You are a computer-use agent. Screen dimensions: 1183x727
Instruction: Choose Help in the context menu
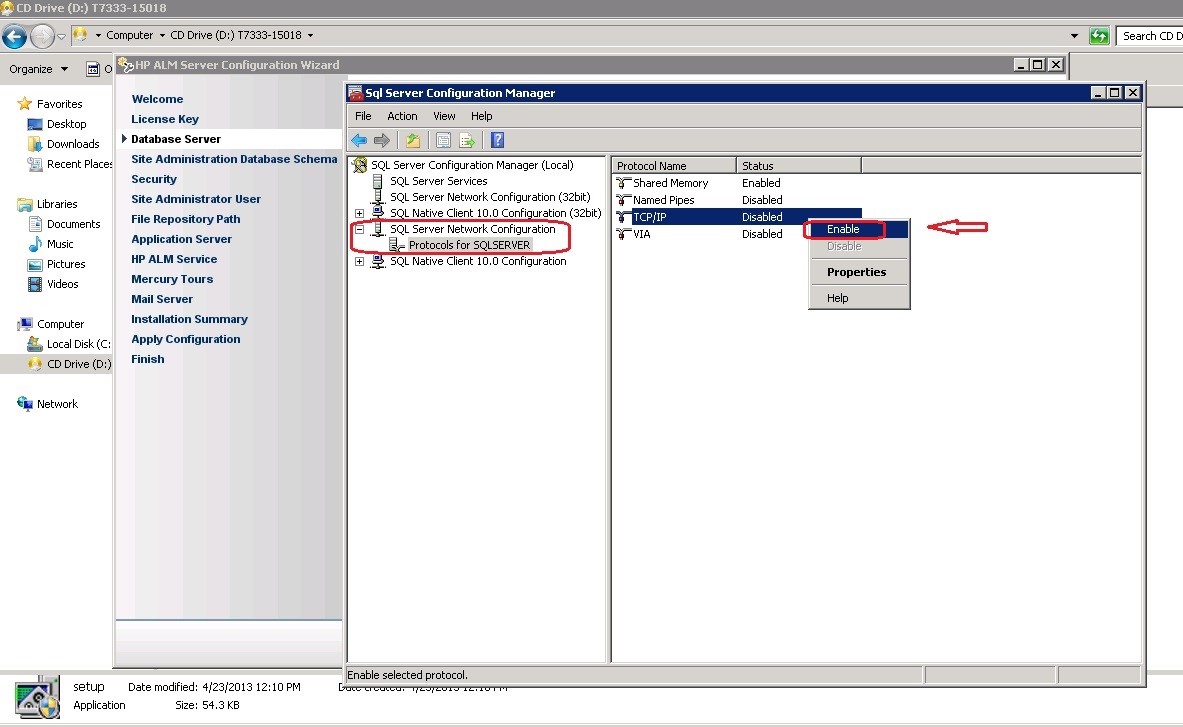(859, 298)
